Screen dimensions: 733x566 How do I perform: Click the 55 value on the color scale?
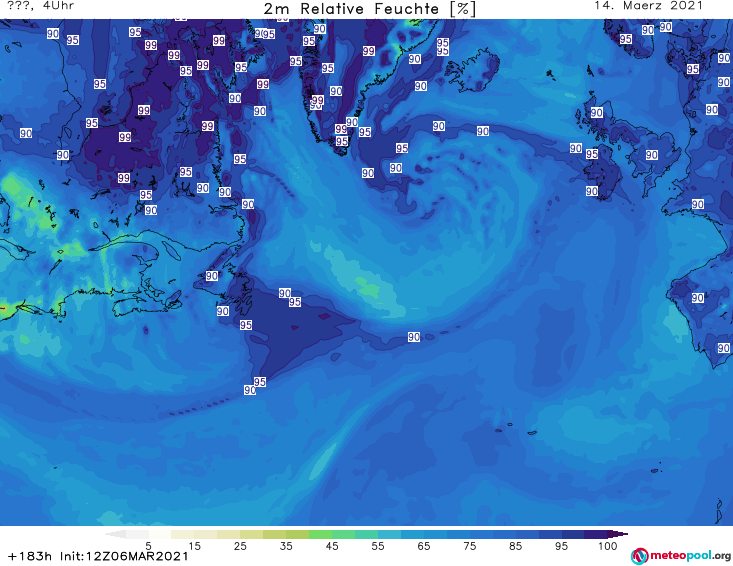point(377,546)
